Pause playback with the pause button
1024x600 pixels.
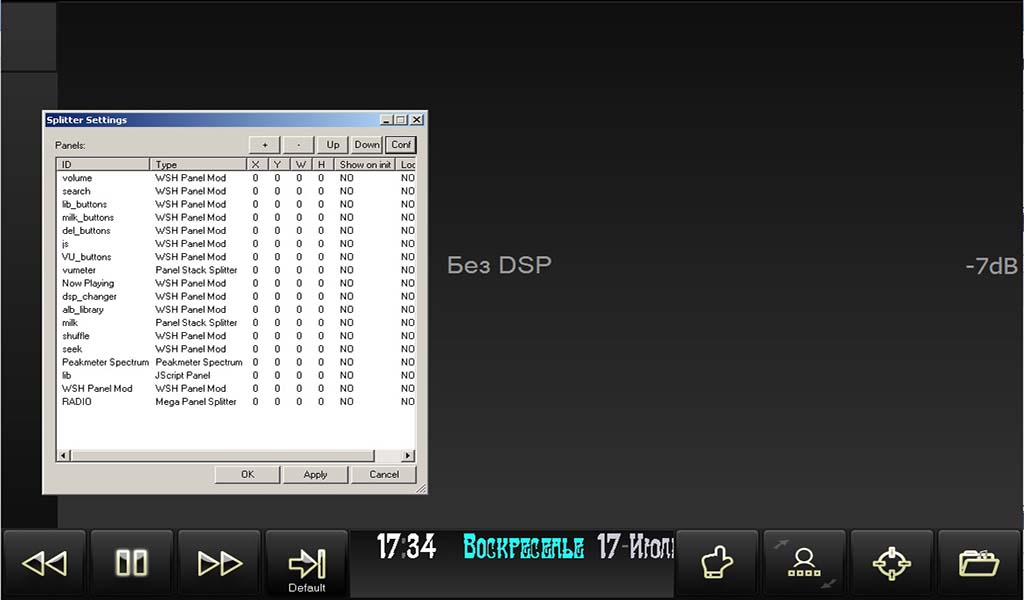coord(131,563)
